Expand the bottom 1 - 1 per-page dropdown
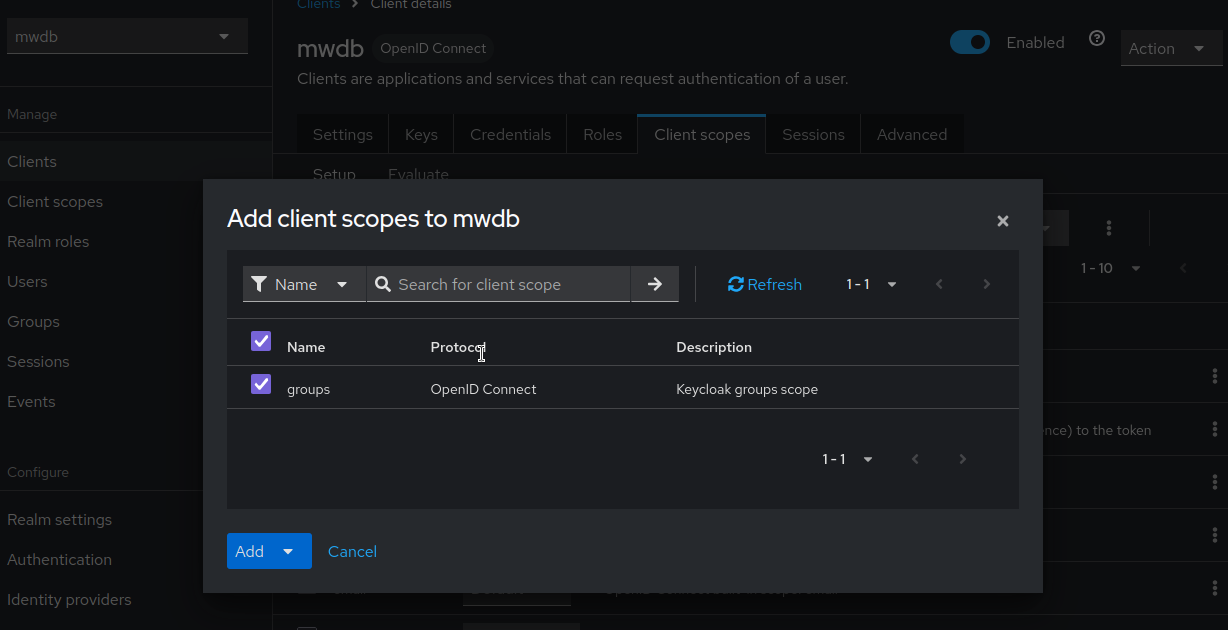 (848, 459)
